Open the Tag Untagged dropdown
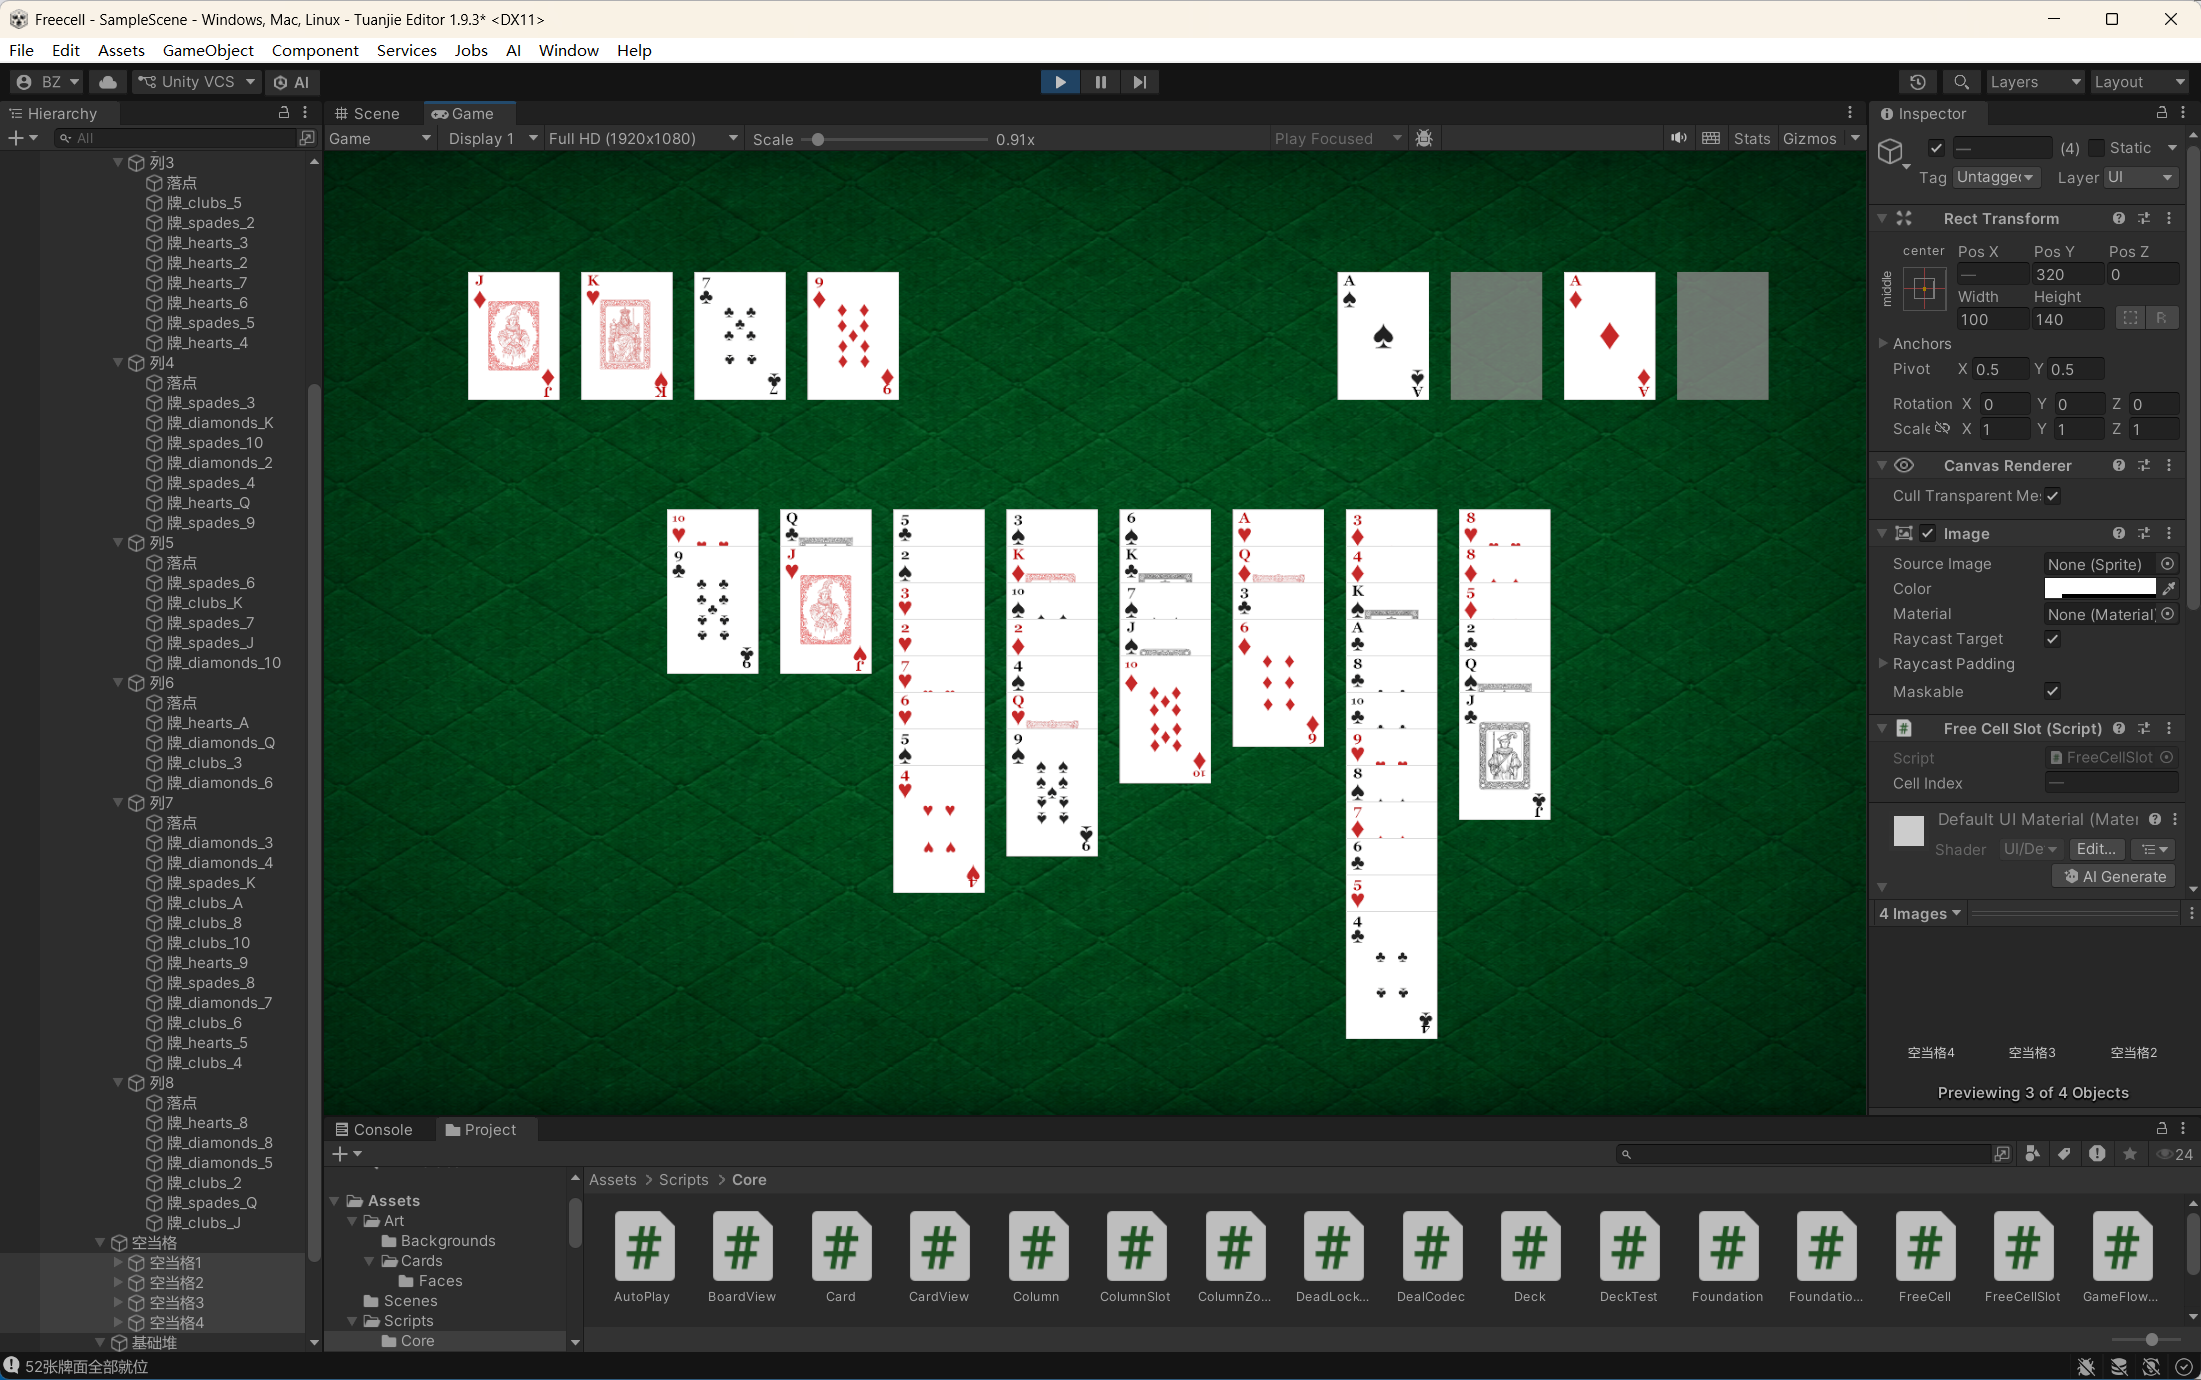This screenshot has height=1380, width=2201. point(1996,177)
